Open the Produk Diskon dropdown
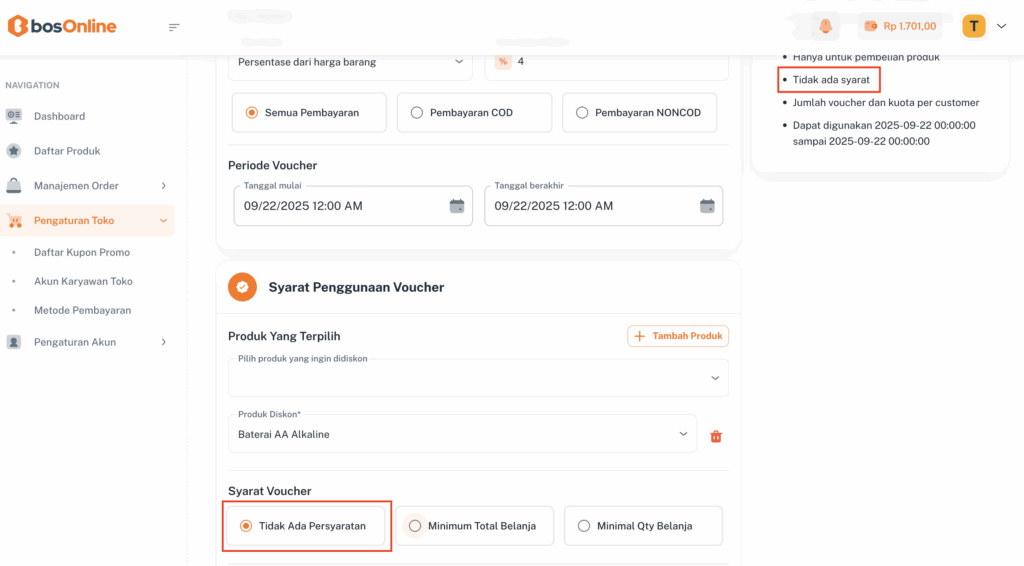The image size is (1024, 566). tap(462, 434)
